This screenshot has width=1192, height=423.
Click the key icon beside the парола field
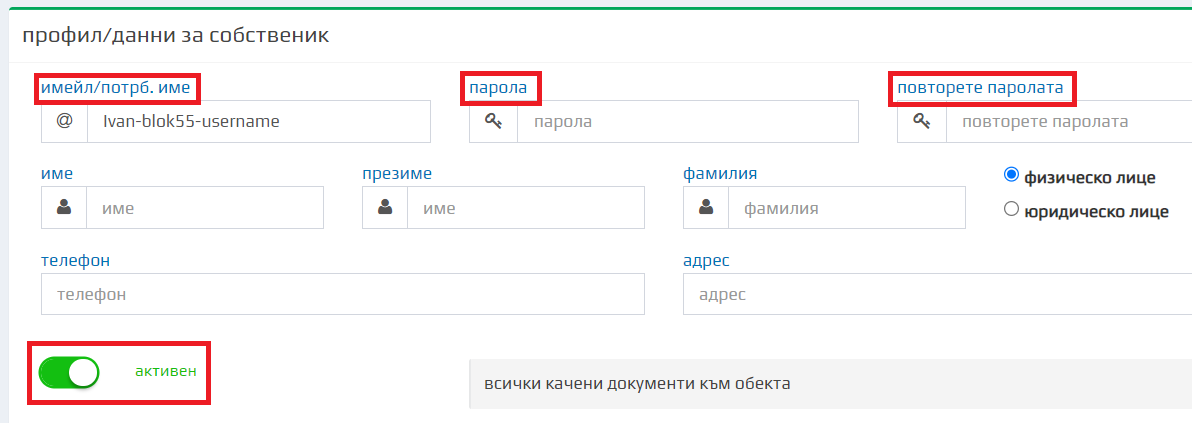(493, 122)
